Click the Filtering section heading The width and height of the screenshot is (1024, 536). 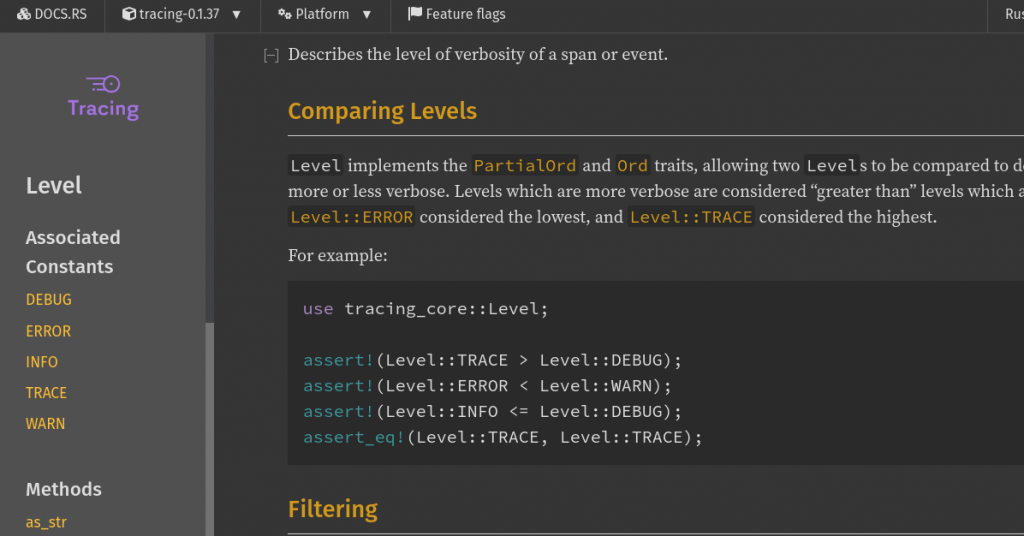point(333,509)
